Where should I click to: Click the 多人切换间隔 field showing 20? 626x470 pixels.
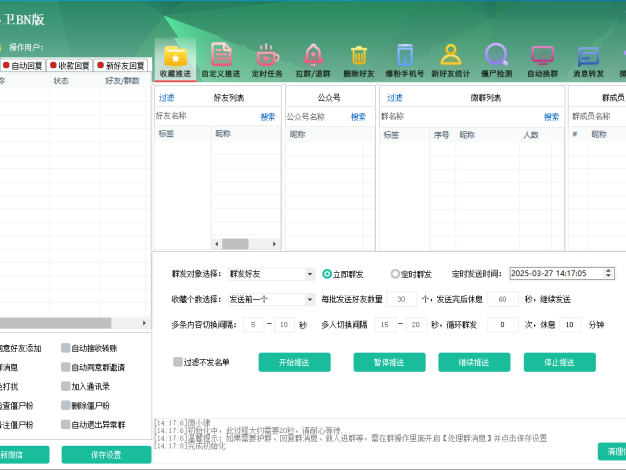click(416, 325)
